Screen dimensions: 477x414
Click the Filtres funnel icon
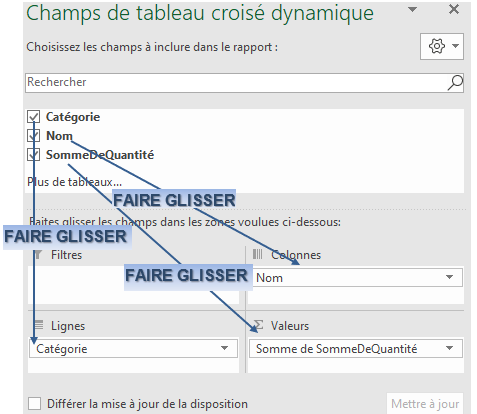(x=38, y=255)
